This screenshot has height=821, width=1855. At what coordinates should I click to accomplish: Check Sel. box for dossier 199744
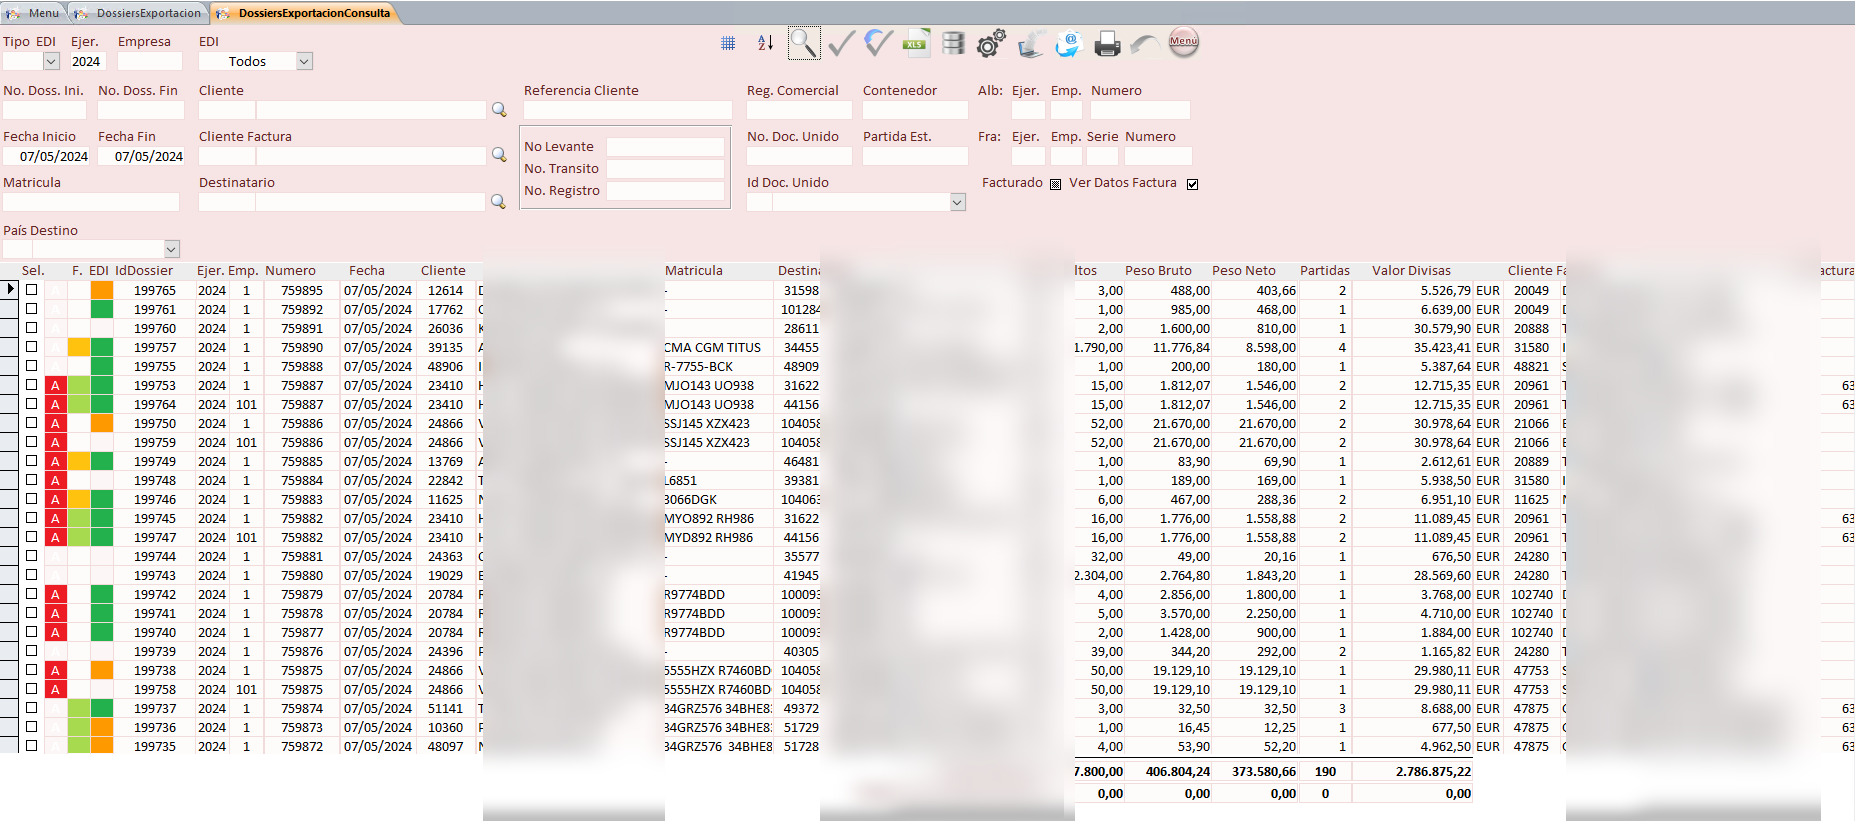[x=32, y=556]
